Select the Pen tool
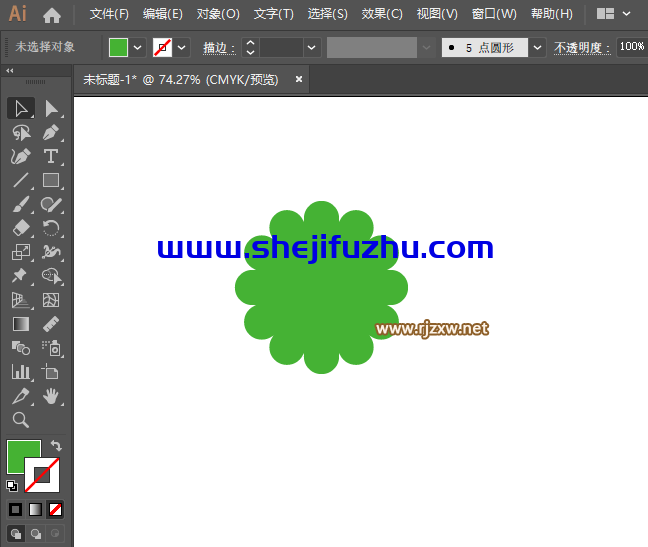 [51, 133]
